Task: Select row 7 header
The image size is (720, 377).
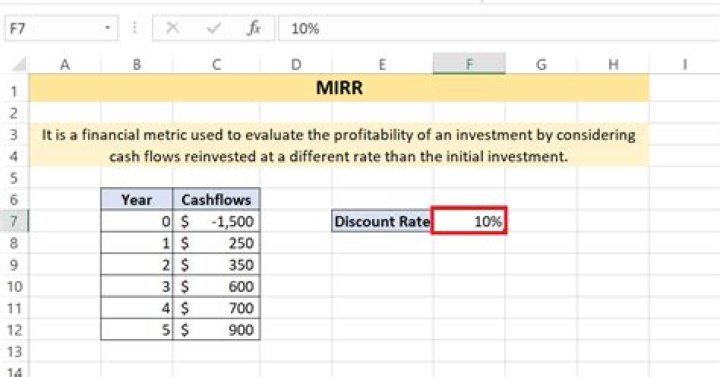Action: [14, 221]
